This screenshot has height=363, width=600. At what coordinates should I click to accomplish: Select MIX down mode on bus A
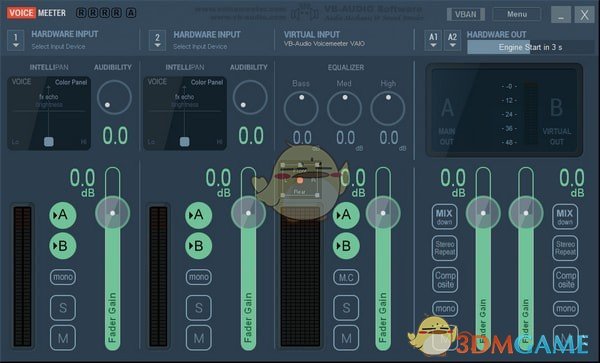coord(444,217)
